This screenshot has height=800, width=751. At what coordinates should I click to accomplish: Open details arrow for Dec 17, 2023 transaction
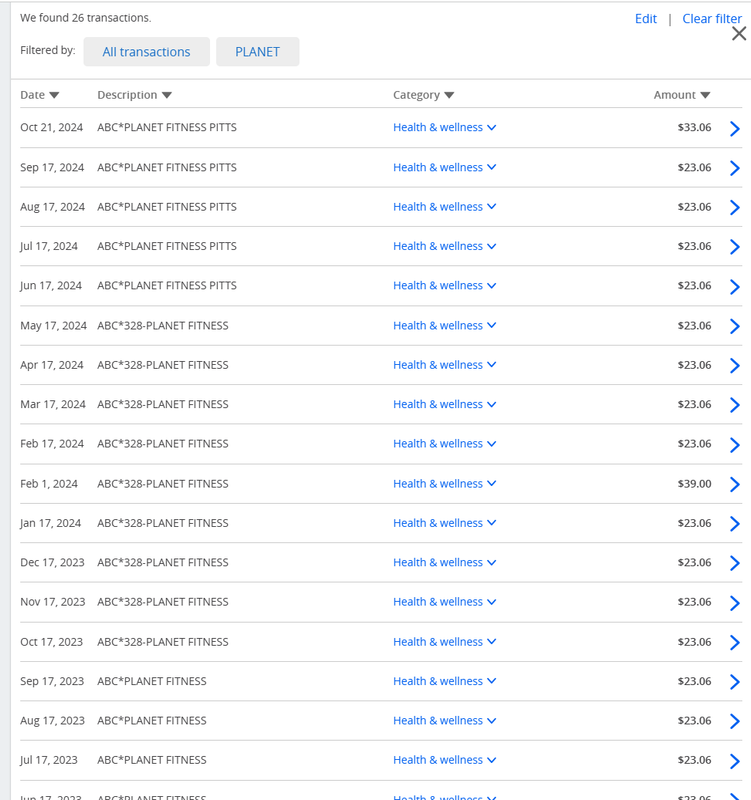click(735, 563)
